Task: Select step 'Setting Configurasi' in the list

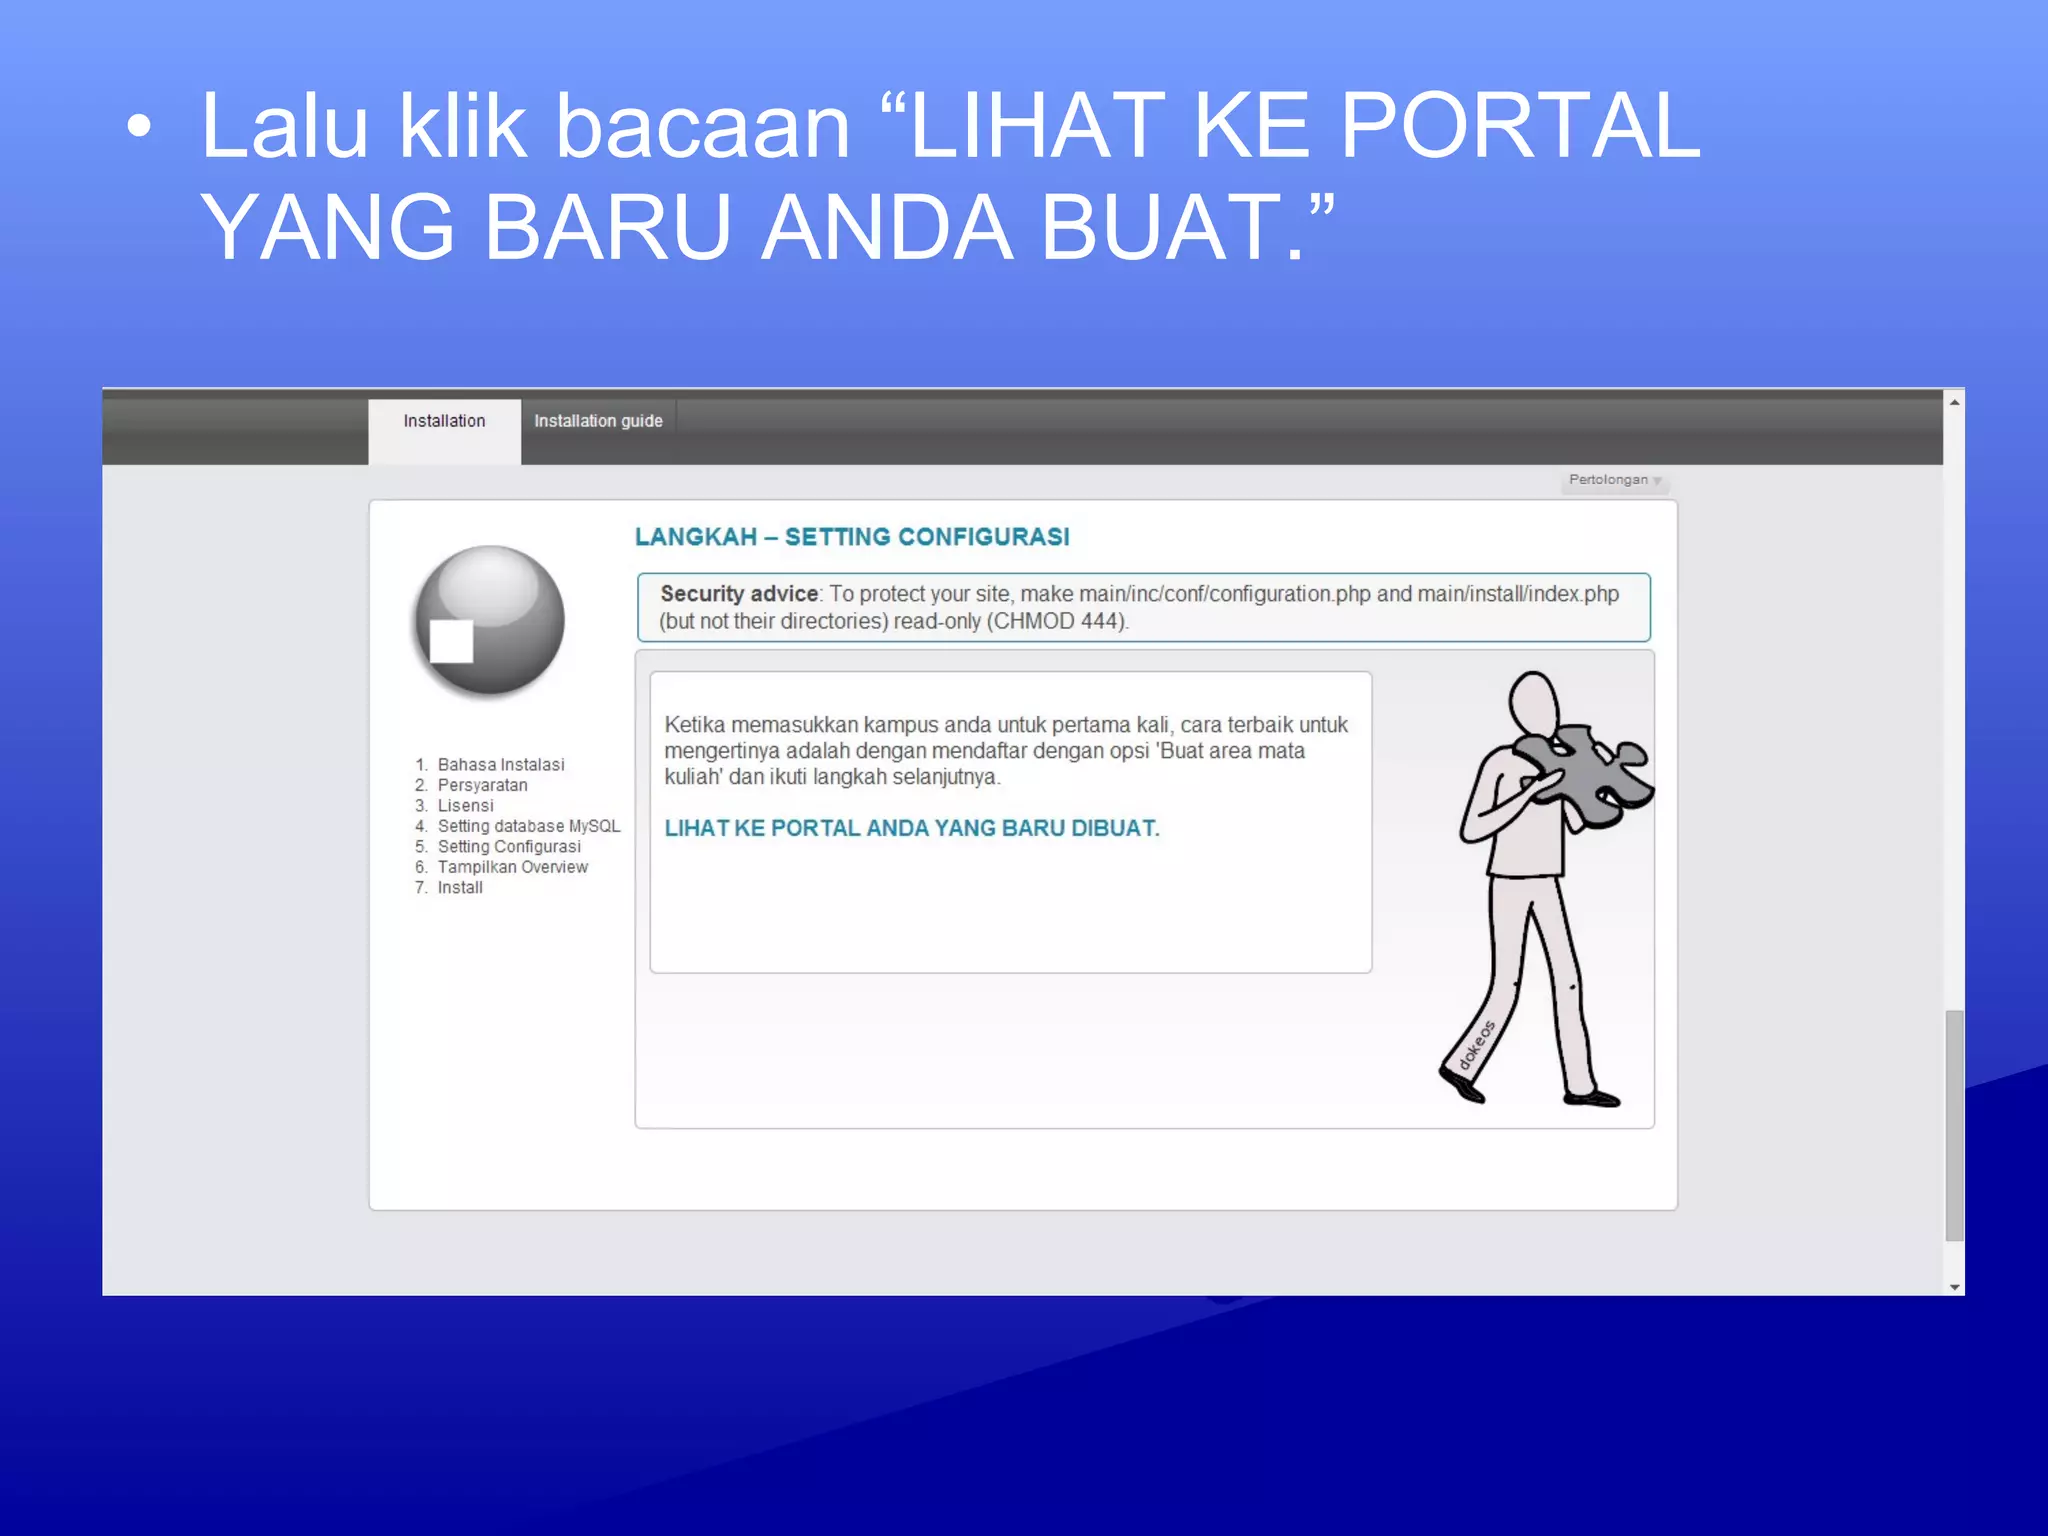Action: pyautogui.click(x=509, y=846)
